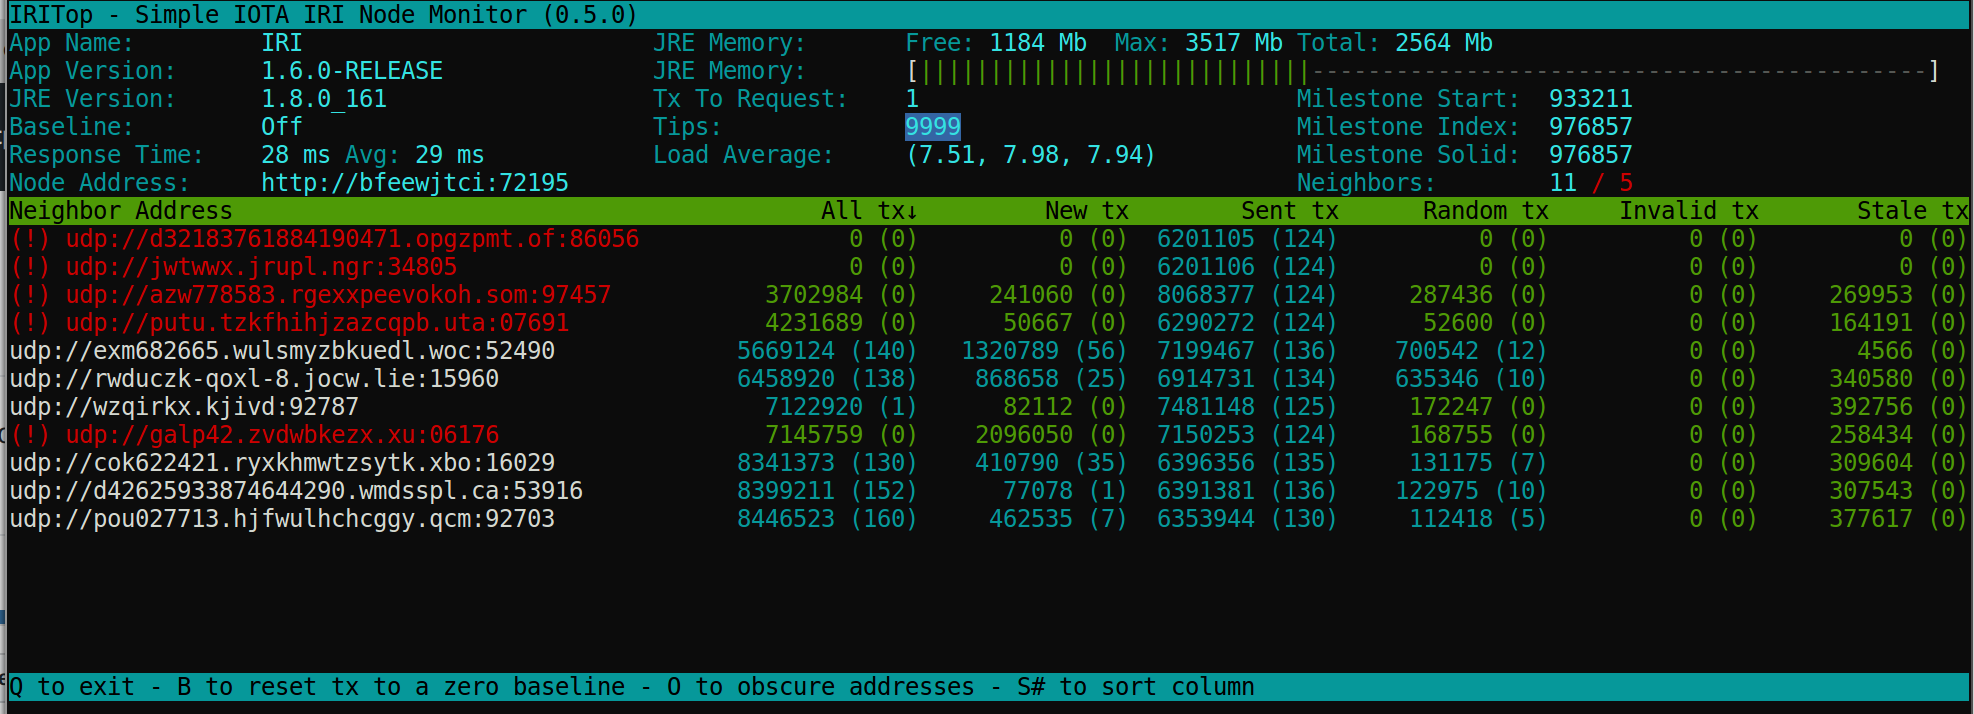This screenshot has width=1974, height=714.
Task: Click App Name value IRI
Action: click(282, 43)
